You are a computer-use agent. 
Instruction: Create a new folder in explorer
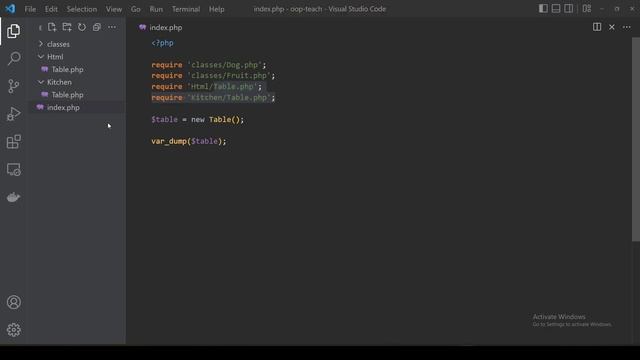[x=67, y=27]
